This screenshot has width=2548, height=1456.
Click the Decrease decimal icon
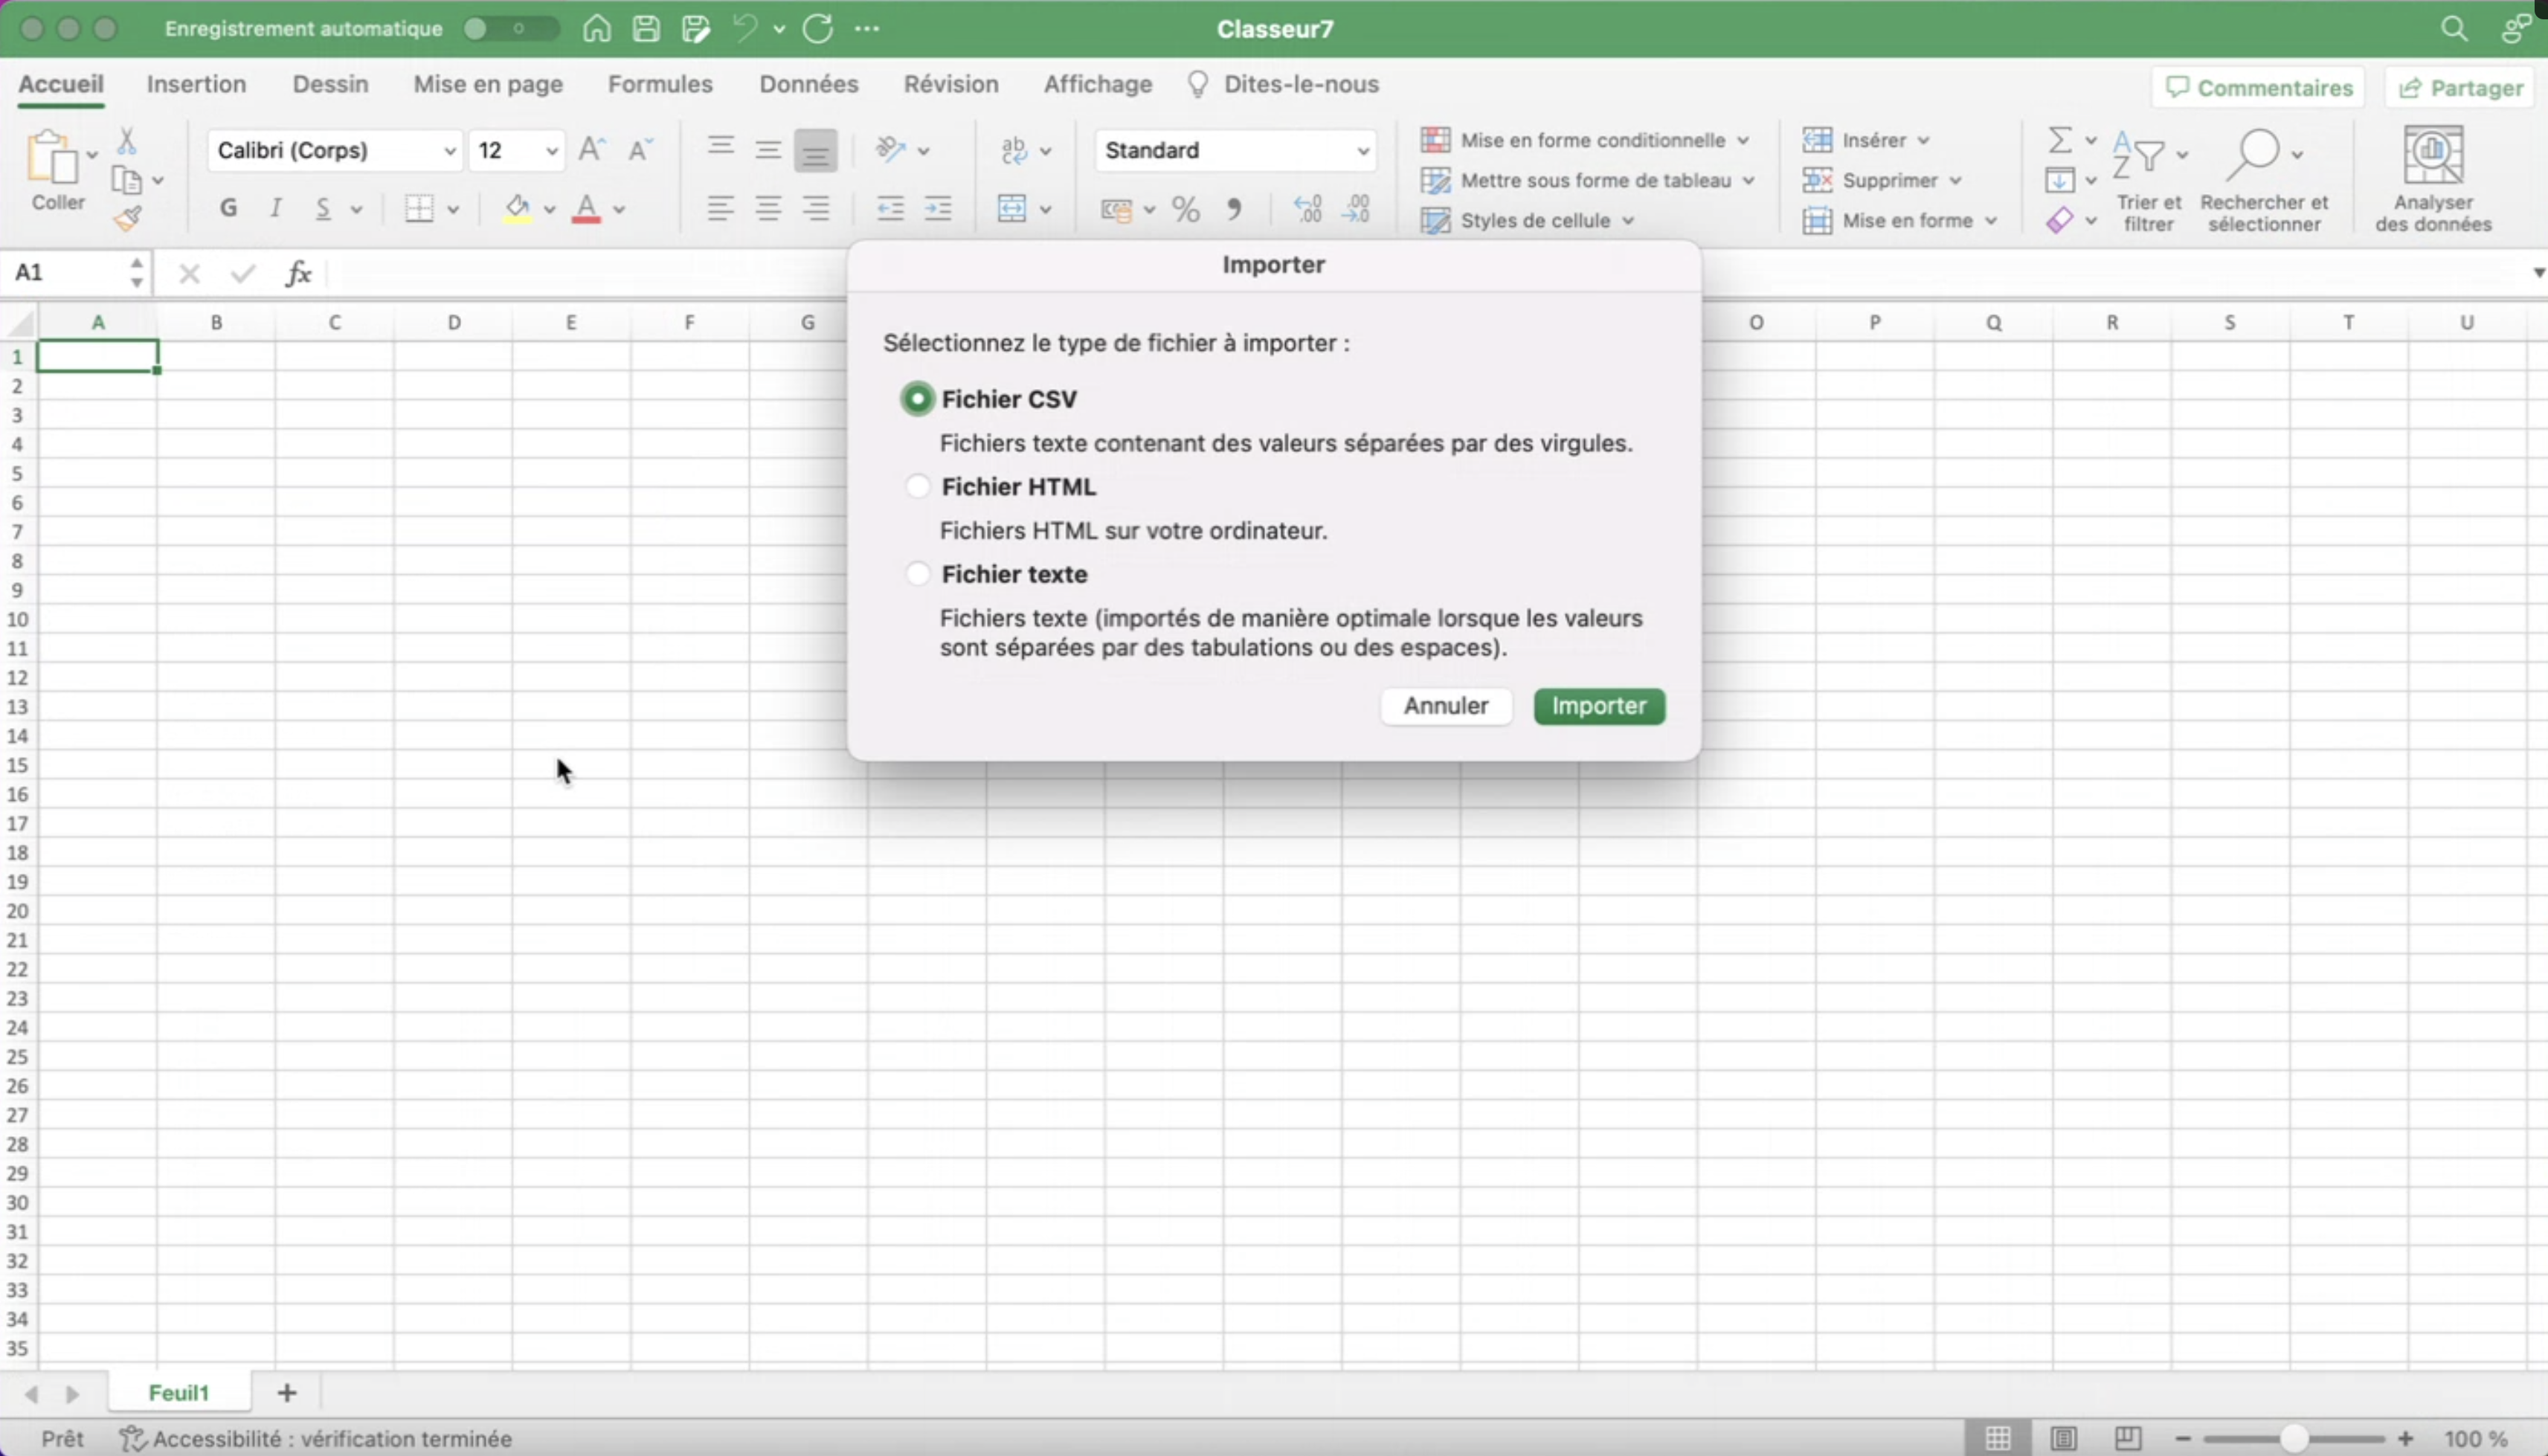[x=1357, y=208]
